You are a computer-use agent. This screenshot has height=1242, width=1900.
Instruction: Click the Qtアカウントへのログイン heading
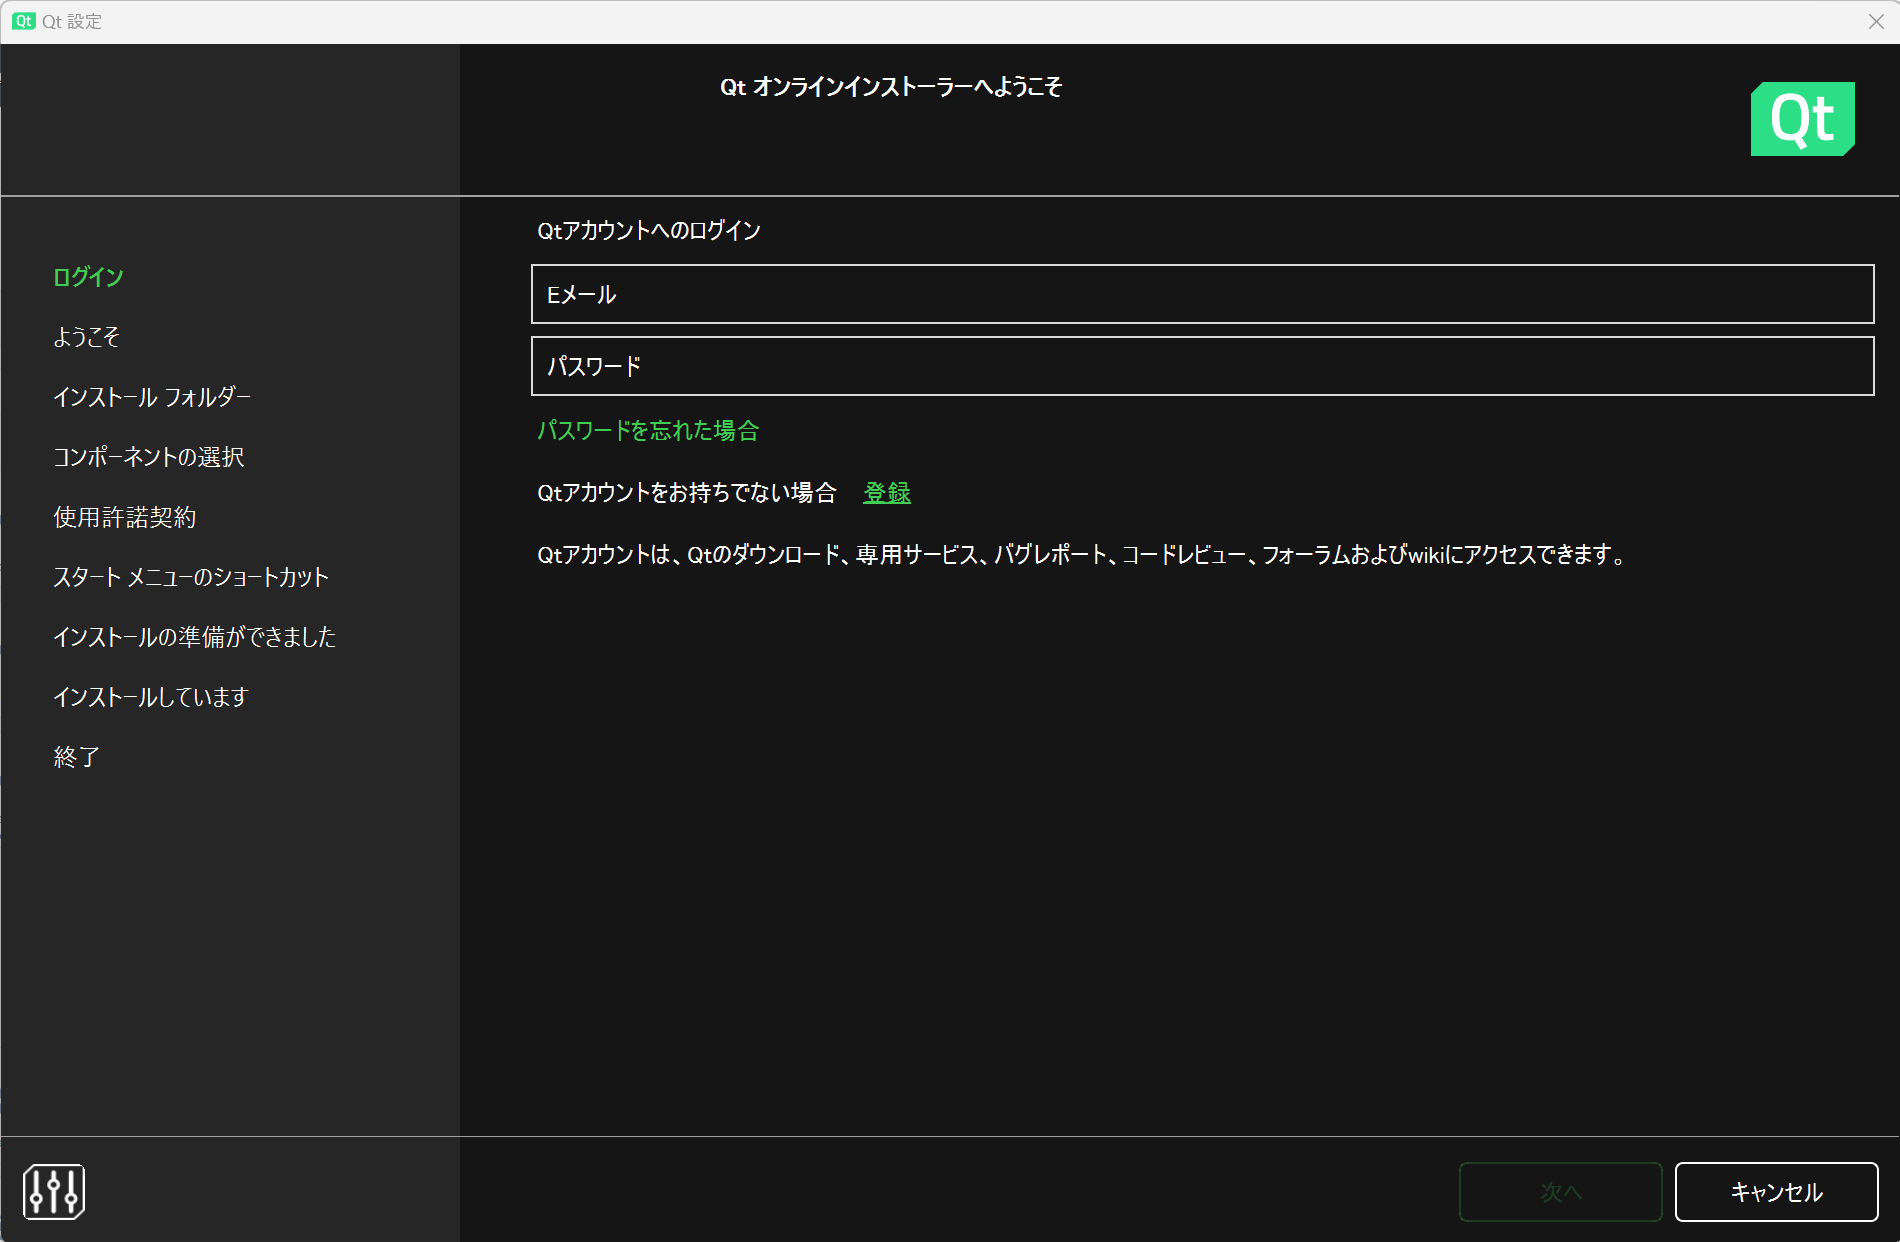coord(649,231)
